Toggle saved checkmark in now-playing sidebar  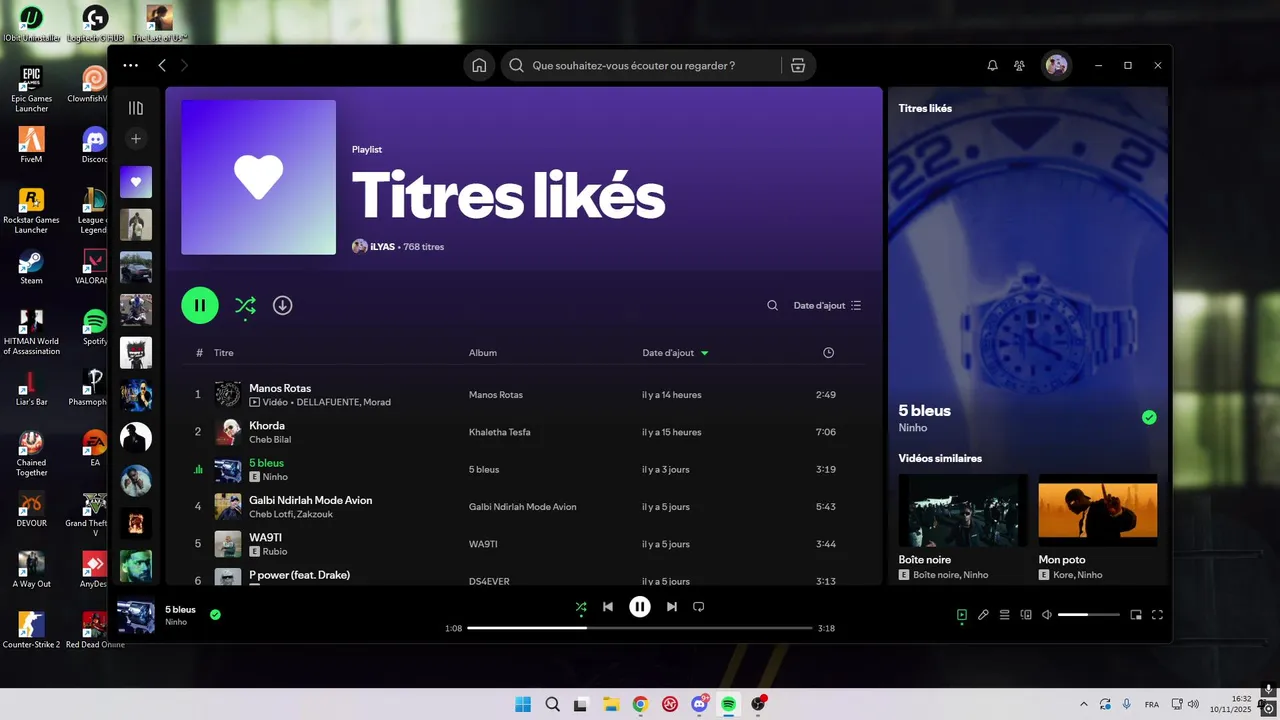tap(1149, 417)
